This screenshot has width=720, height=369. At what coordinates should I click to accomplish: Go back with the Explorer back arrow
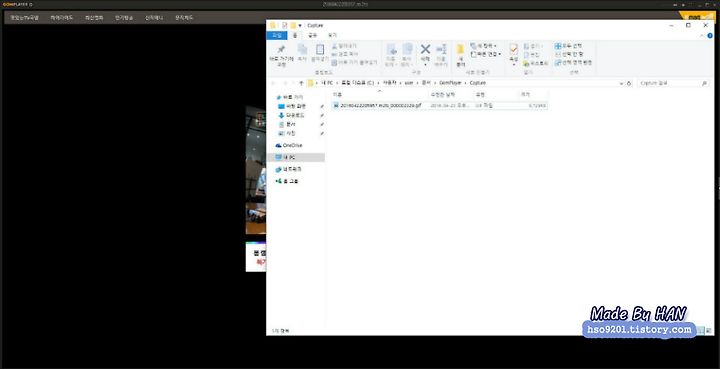point(274,83)
